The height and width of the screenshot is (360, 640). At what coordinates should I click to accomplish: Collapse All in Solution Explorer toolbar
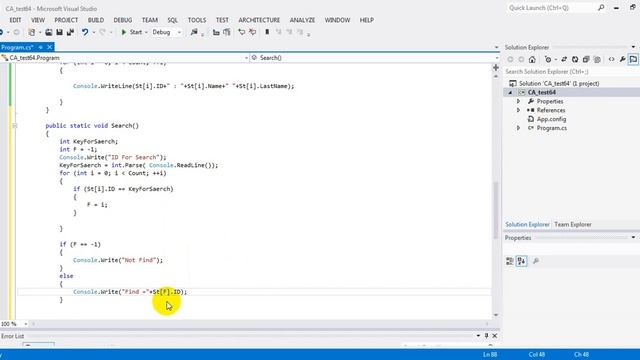click(x=586, y=60)
